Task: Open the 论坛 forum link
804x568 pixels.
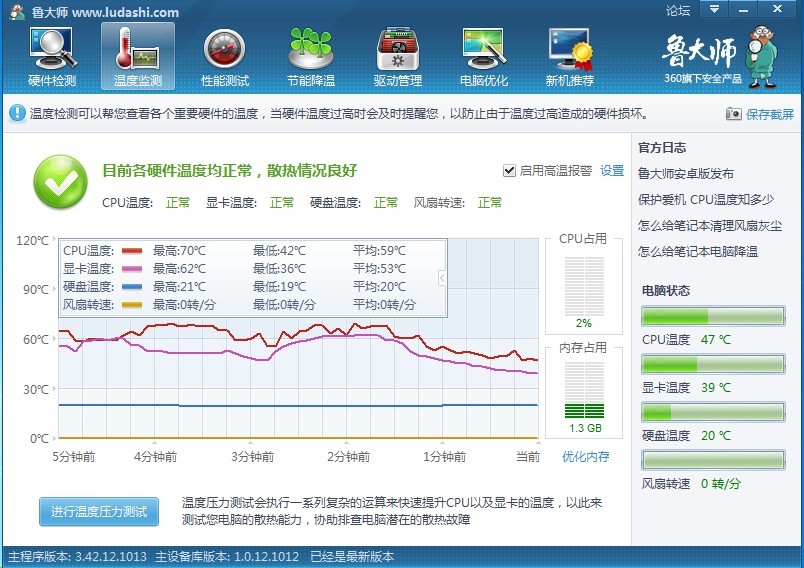Action: [x=678, y=11]
